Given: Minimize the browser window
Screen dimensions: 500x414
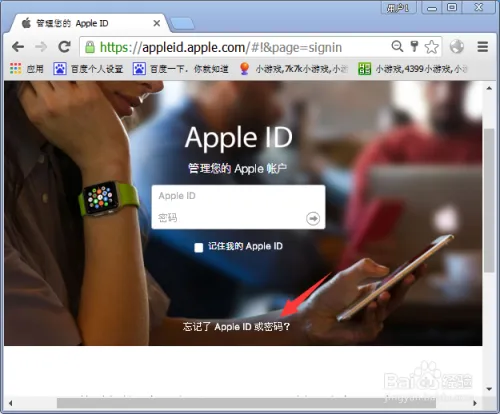Looking at the screenshot, I should click(432, 8).
